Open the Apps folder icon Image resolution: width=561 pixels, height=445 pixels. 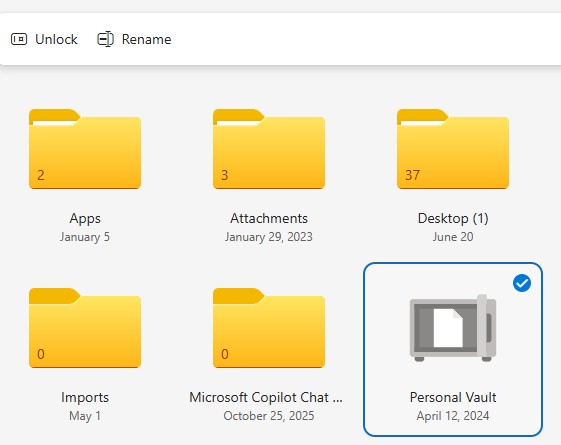click(85, 149)
